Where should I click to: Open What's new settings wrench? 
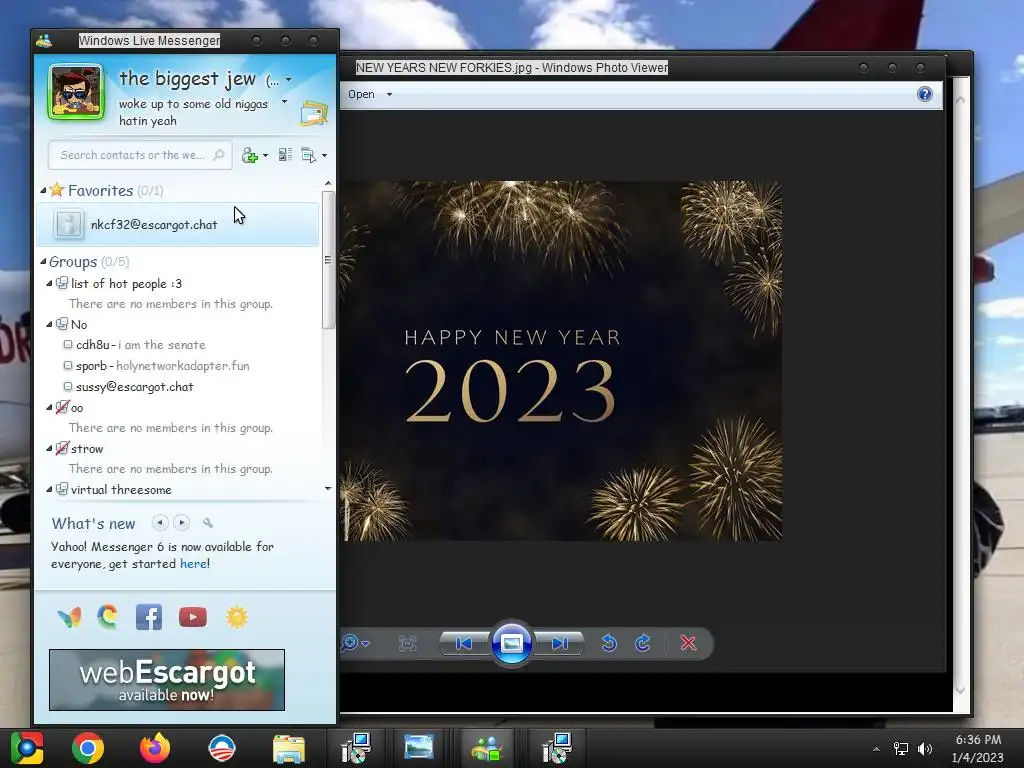pos(208,522)
